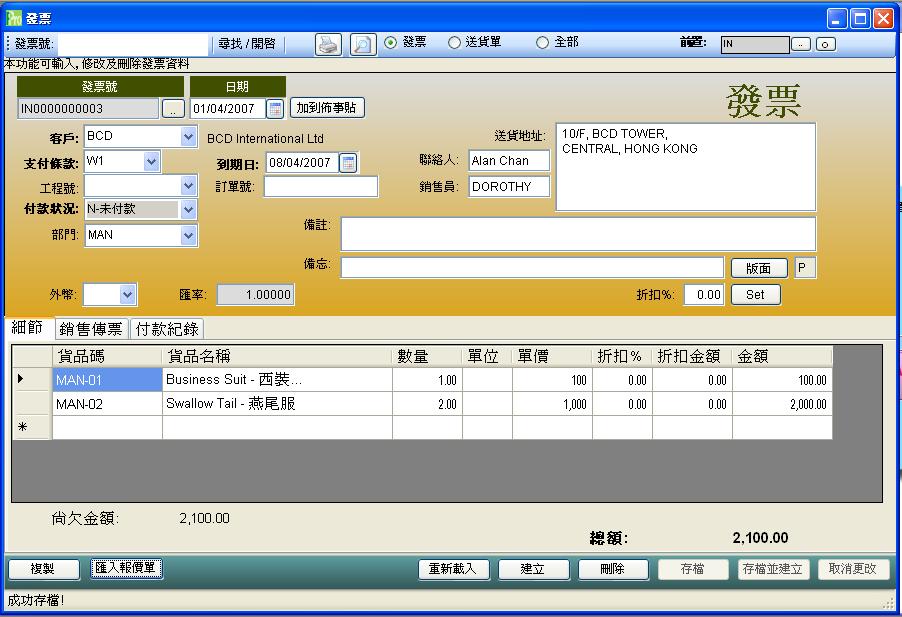
Task: Select the 發票 radio option
Action: click(390, 43)
